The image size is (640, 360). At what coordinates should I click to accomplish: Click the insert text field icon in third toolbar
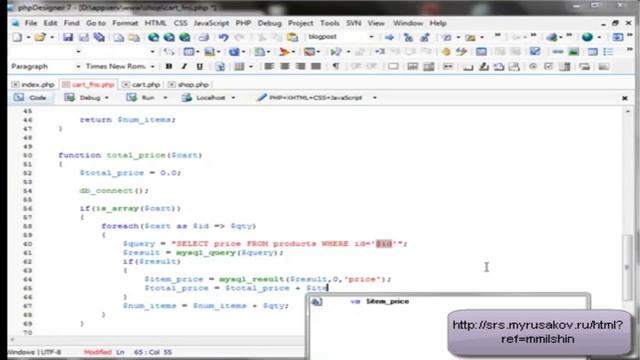pyautogui.click(x=393, y=66)
